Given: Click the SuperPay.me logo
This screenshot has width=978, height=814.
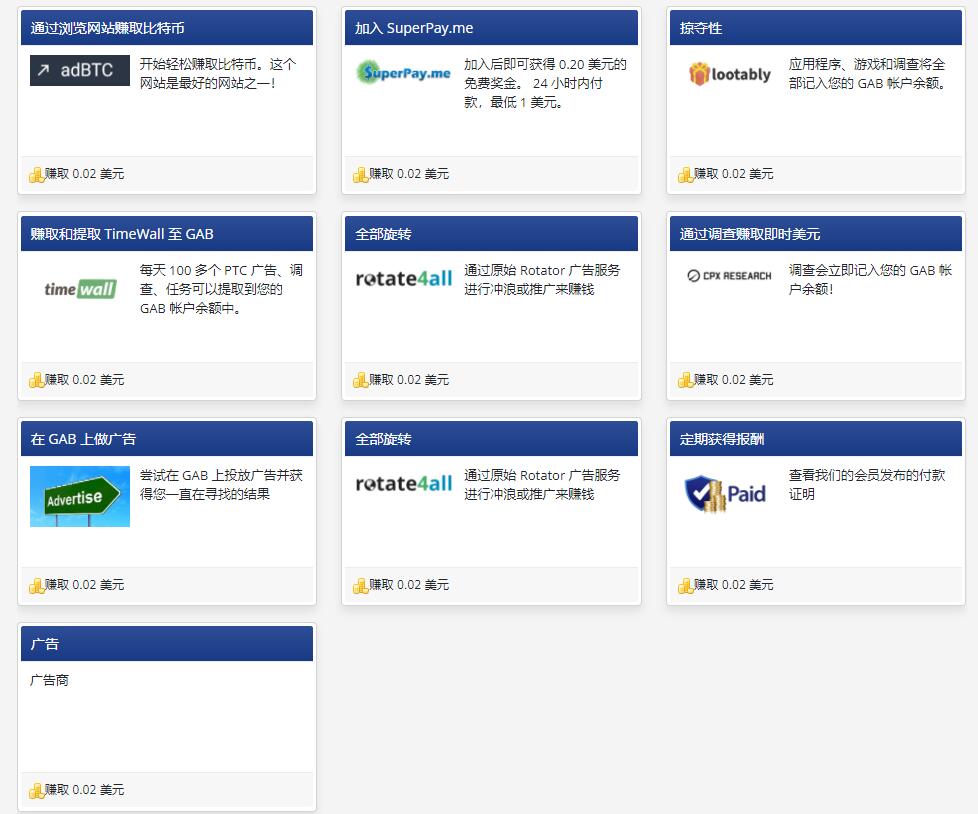Looking at the screenshot, I should [x=404, y=72].
